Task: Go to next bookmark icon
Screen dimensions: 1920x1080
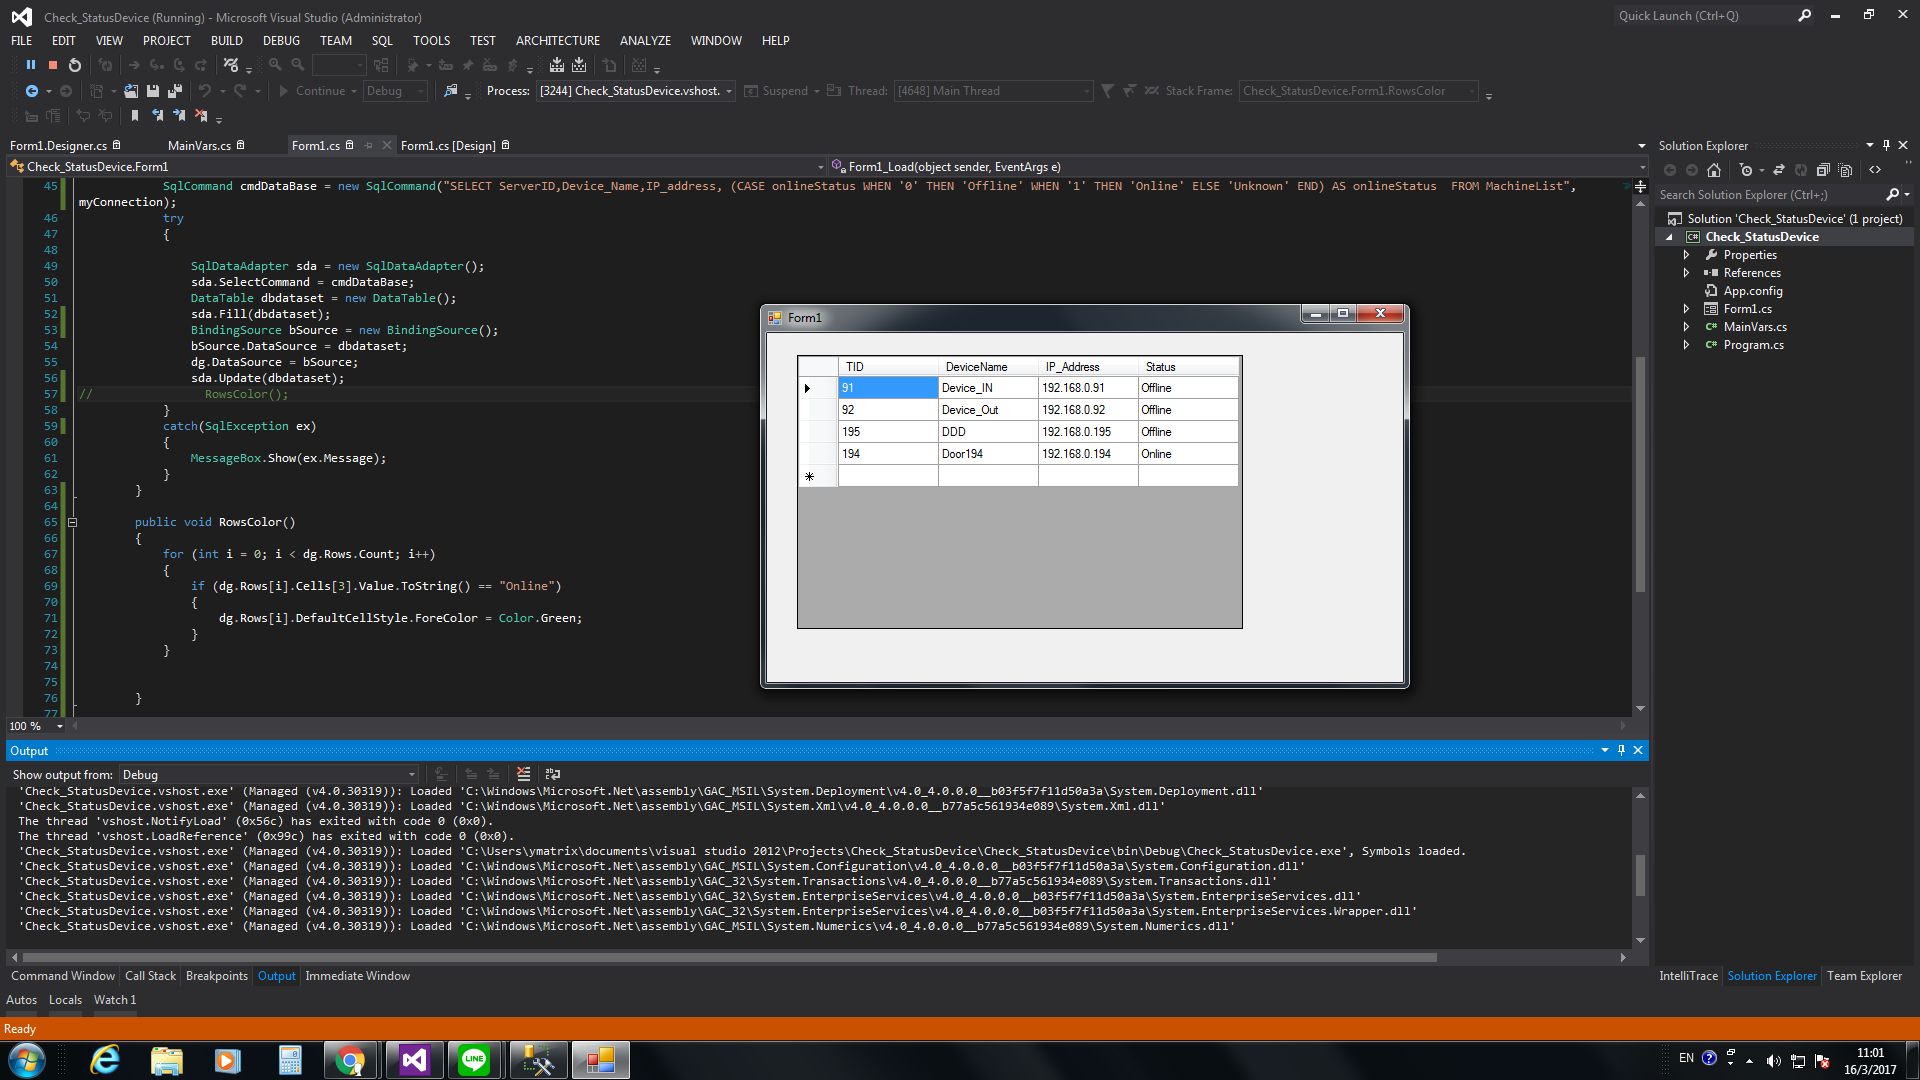Action: (179, 116)
